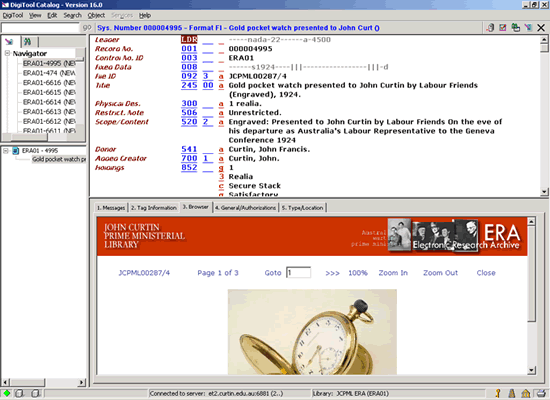Viewport: 550px width, 400px height.
Task: Select ERA01-6615 in the Navigator
Action: coord(49,92)
